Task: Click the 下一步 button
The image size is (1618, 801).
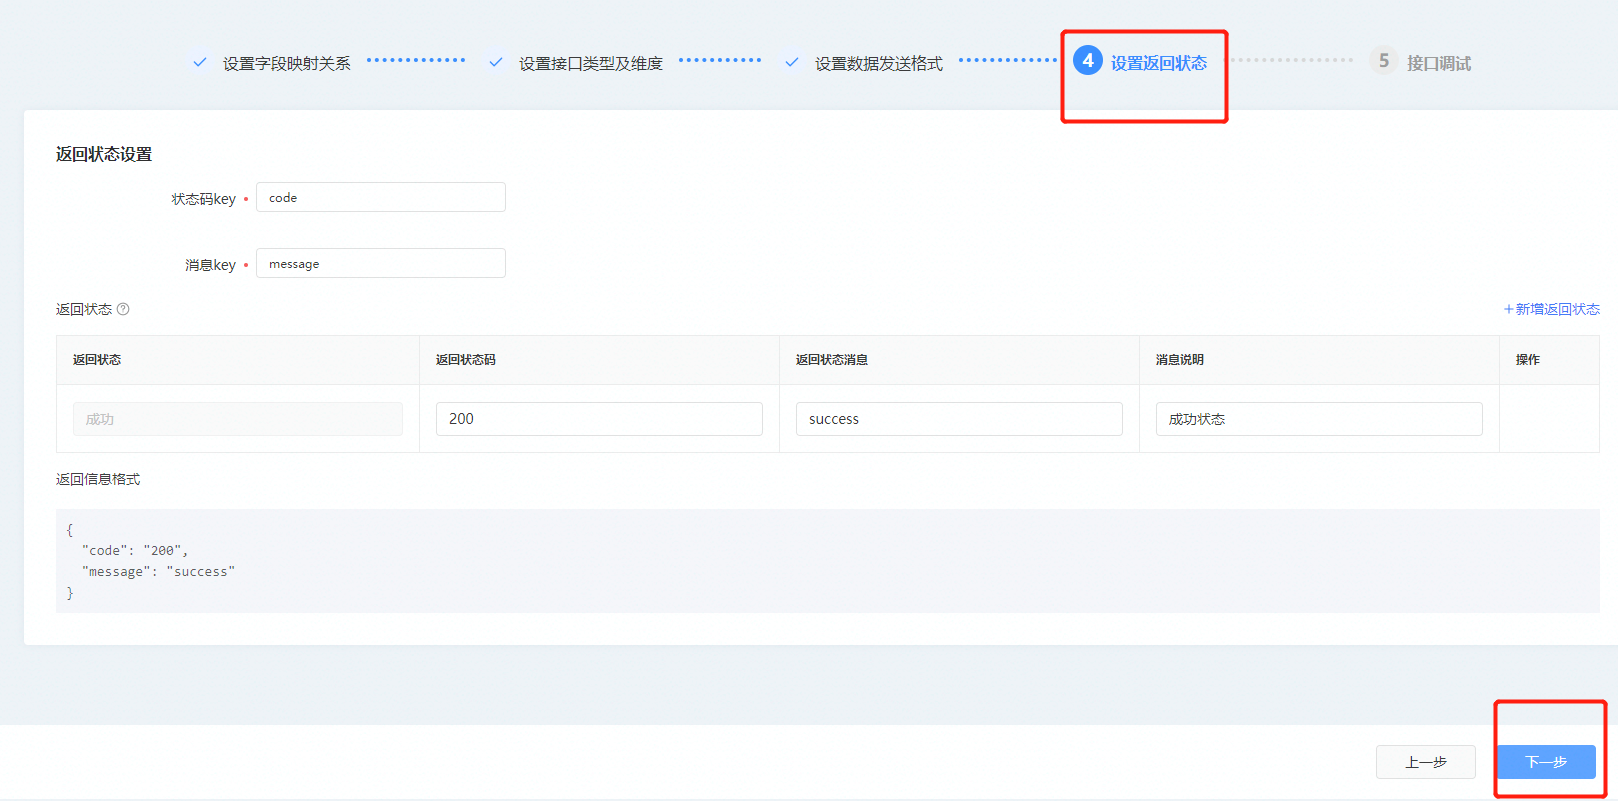Action: pyautogui.click(x=1546, y=762)
